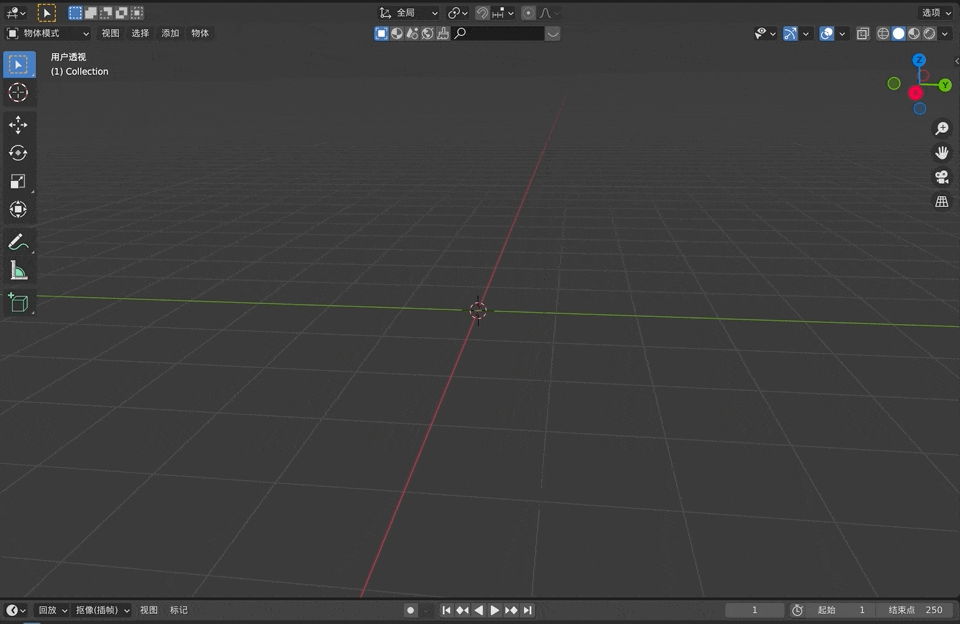Switch to orthographic grid view icon
The width and height of the screenshot is (960, 624).
[x=941, y=202]
